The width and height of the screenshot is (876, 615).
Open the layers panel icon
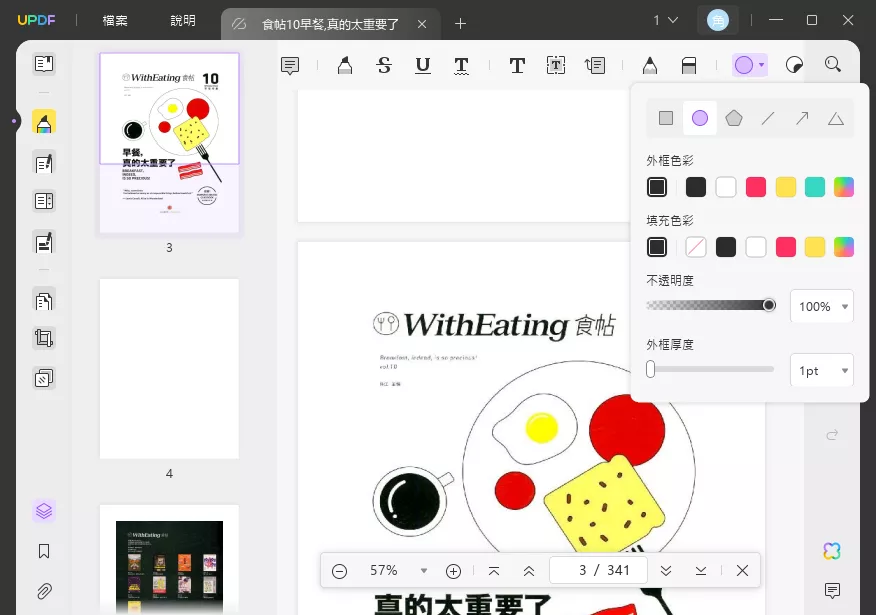point(44,511)
